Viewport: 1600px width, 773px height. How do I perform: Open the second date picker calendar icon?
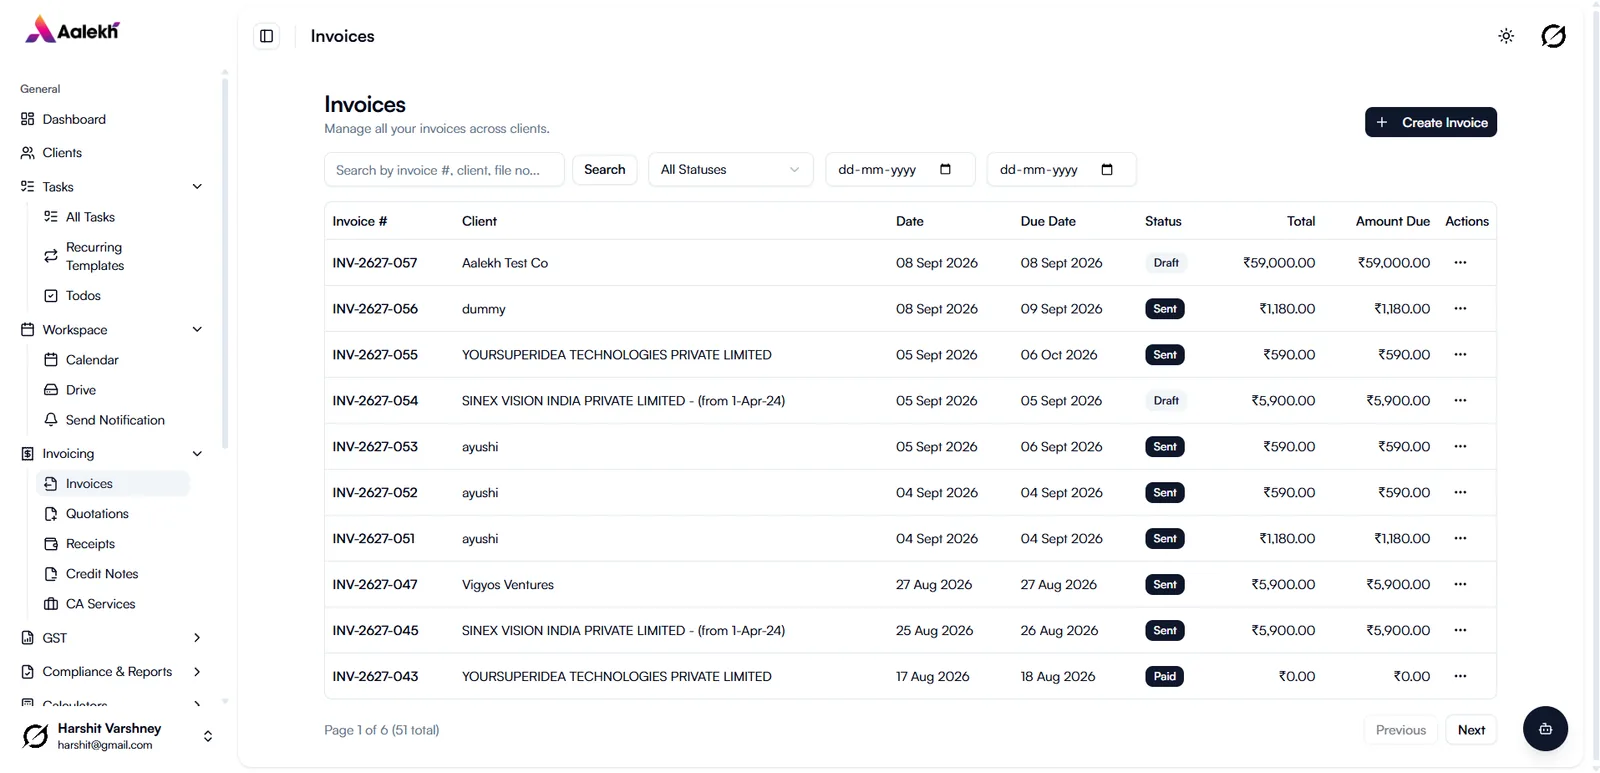coord(1107,170)
